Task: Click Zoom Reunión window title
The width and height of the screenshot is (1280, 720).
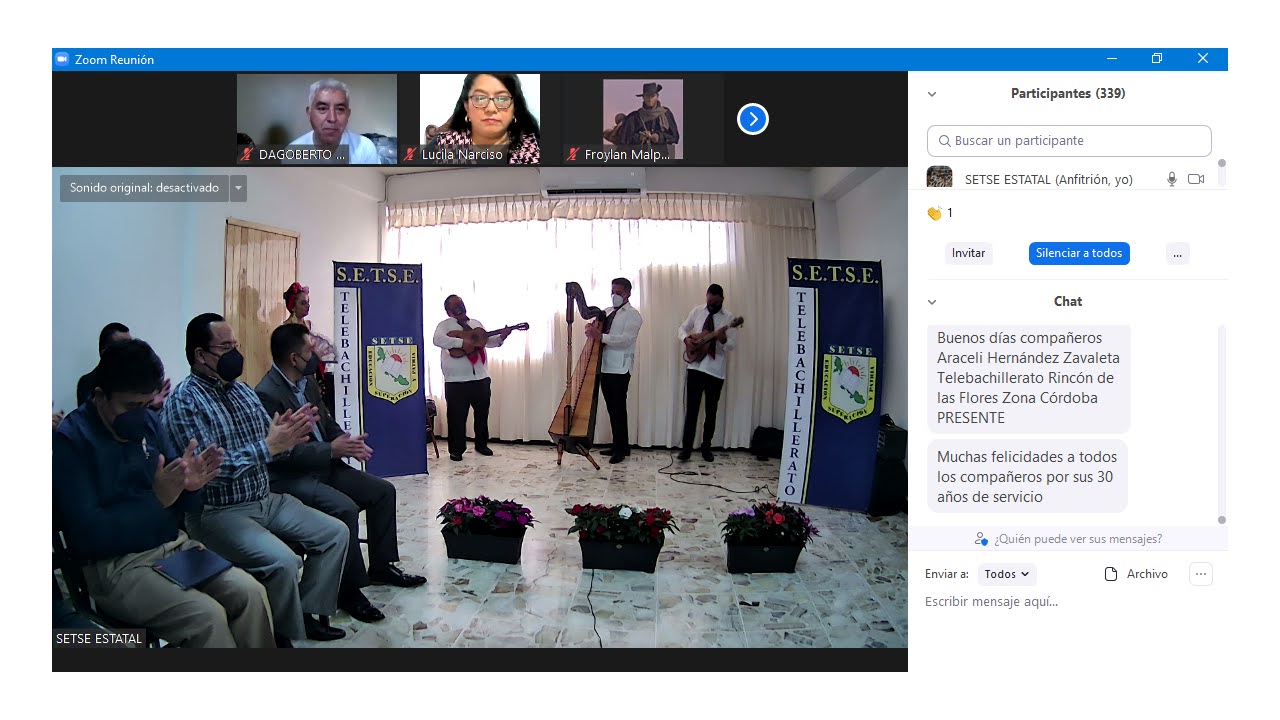Action: [x=114, y=60]
